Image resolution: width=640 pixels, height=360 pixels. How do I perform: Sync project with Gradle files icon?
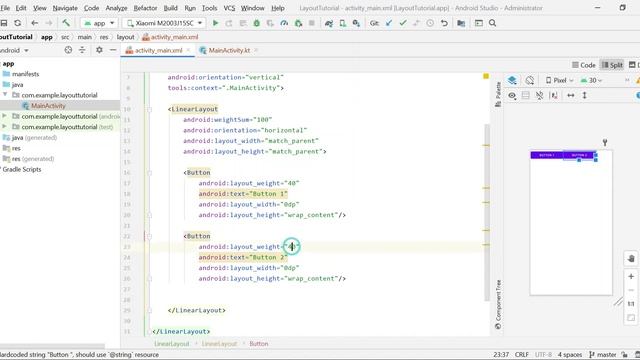click(329, 23)
